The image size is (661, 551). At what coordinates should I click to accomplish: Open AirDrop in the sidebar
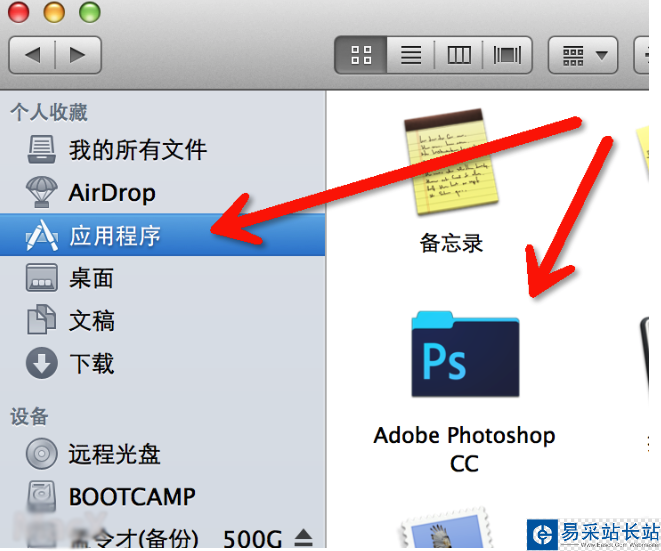pos(162,193)
